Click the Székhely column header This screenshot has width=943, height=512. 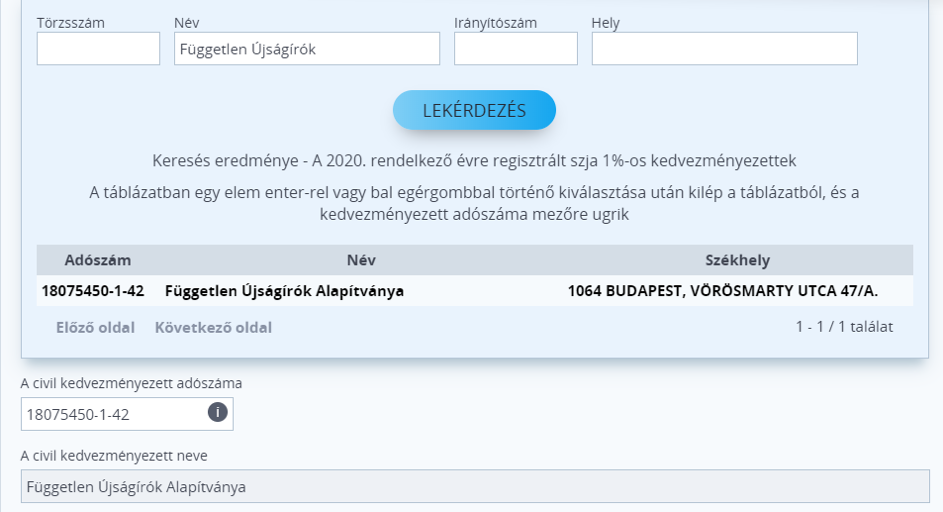pos(737,260)
